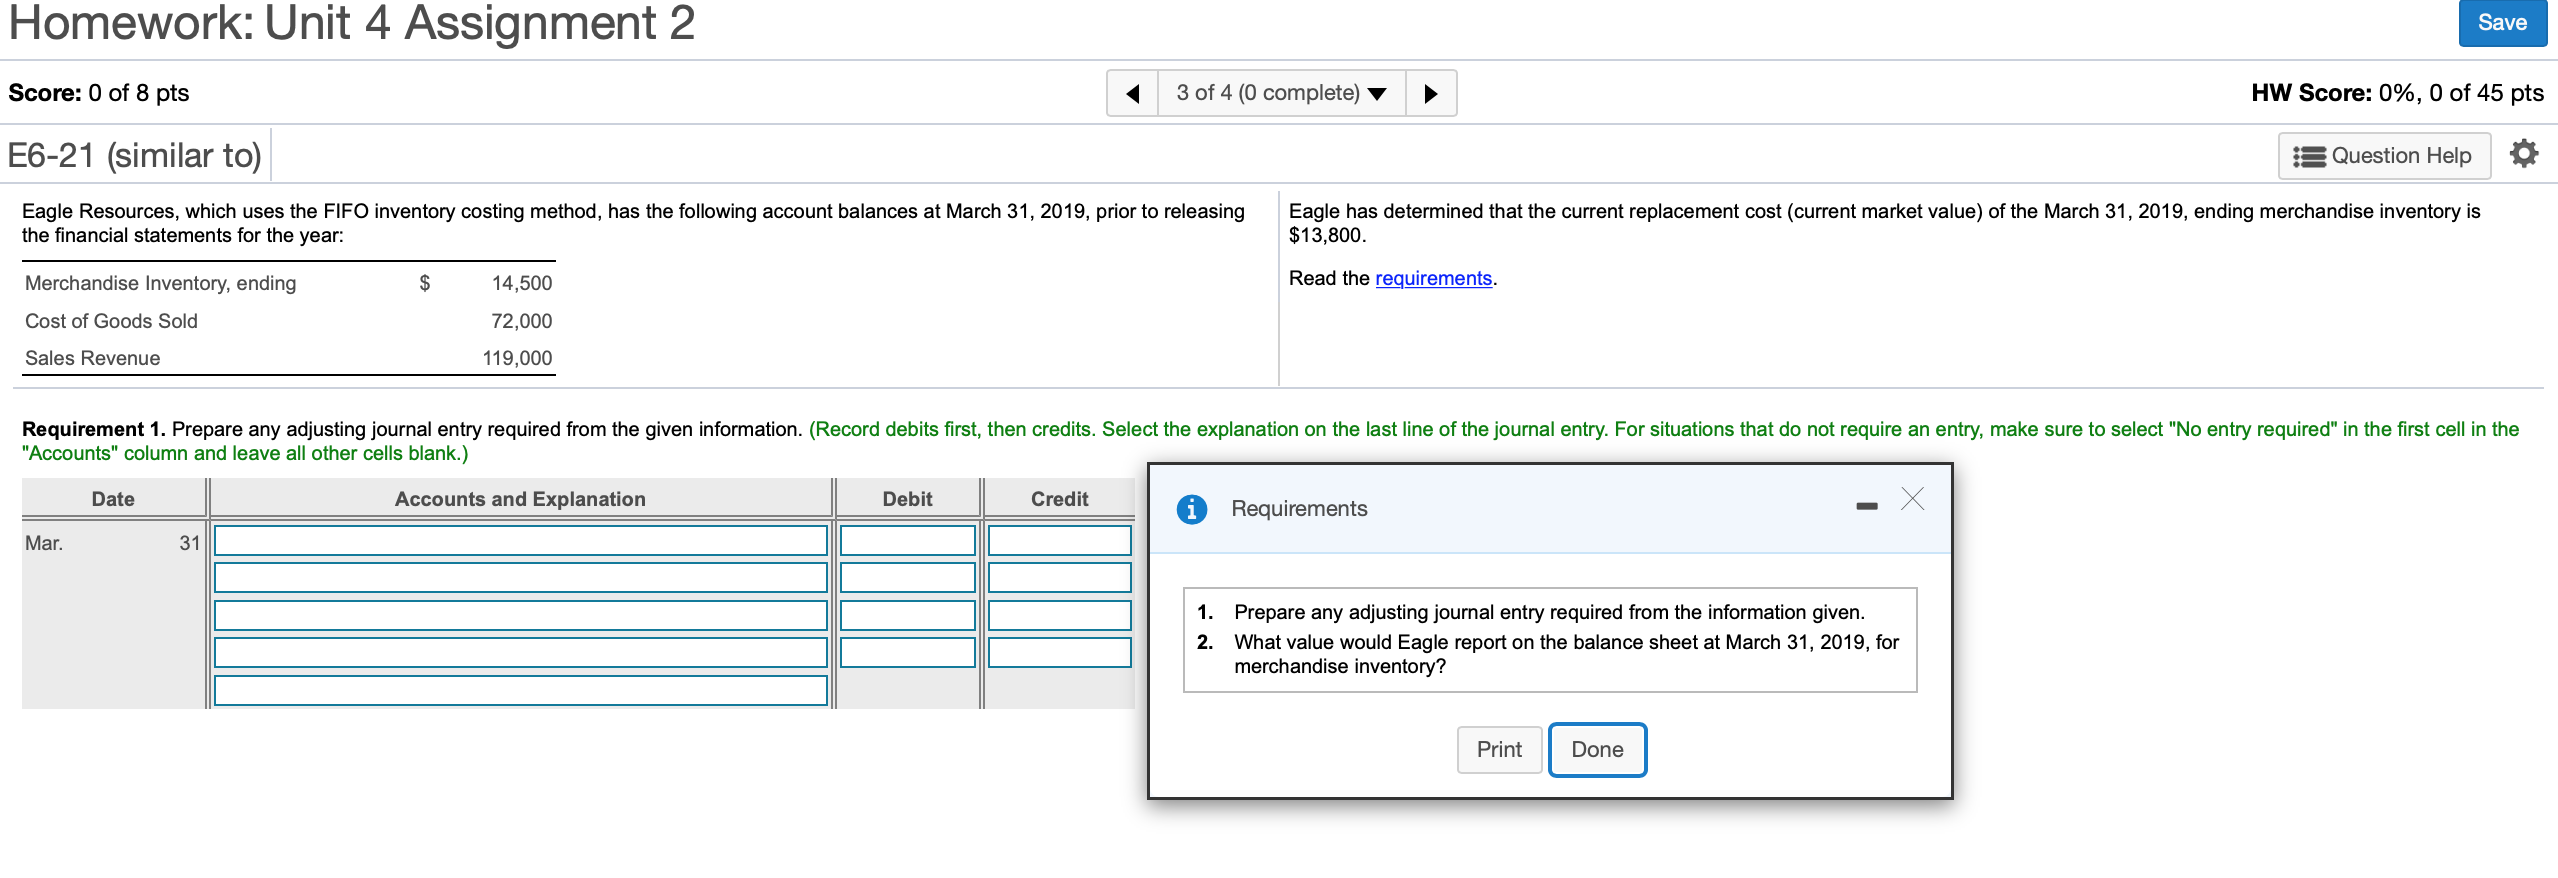2558x878 pixels.
Task: Open the settings gear icon
Action: 2524,154
